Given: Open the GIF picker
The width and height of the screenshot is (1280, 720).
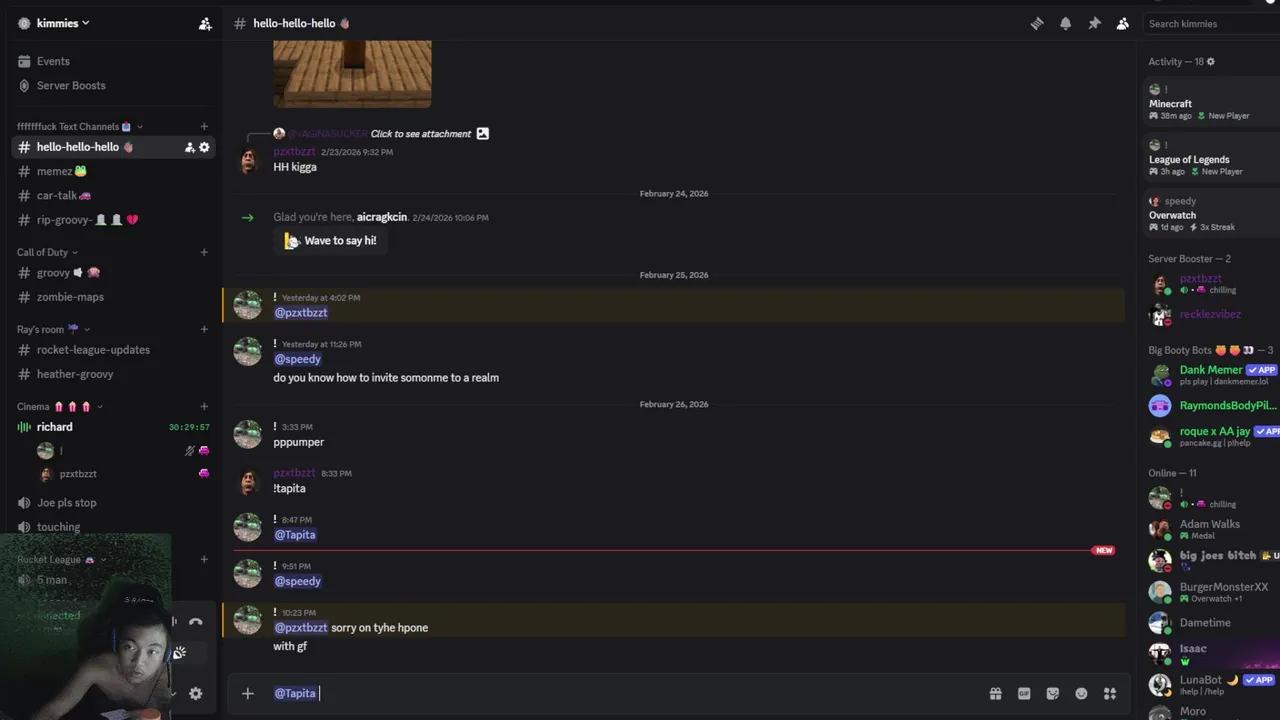Looking at the screenshot, I should [x=1024, y=693].
